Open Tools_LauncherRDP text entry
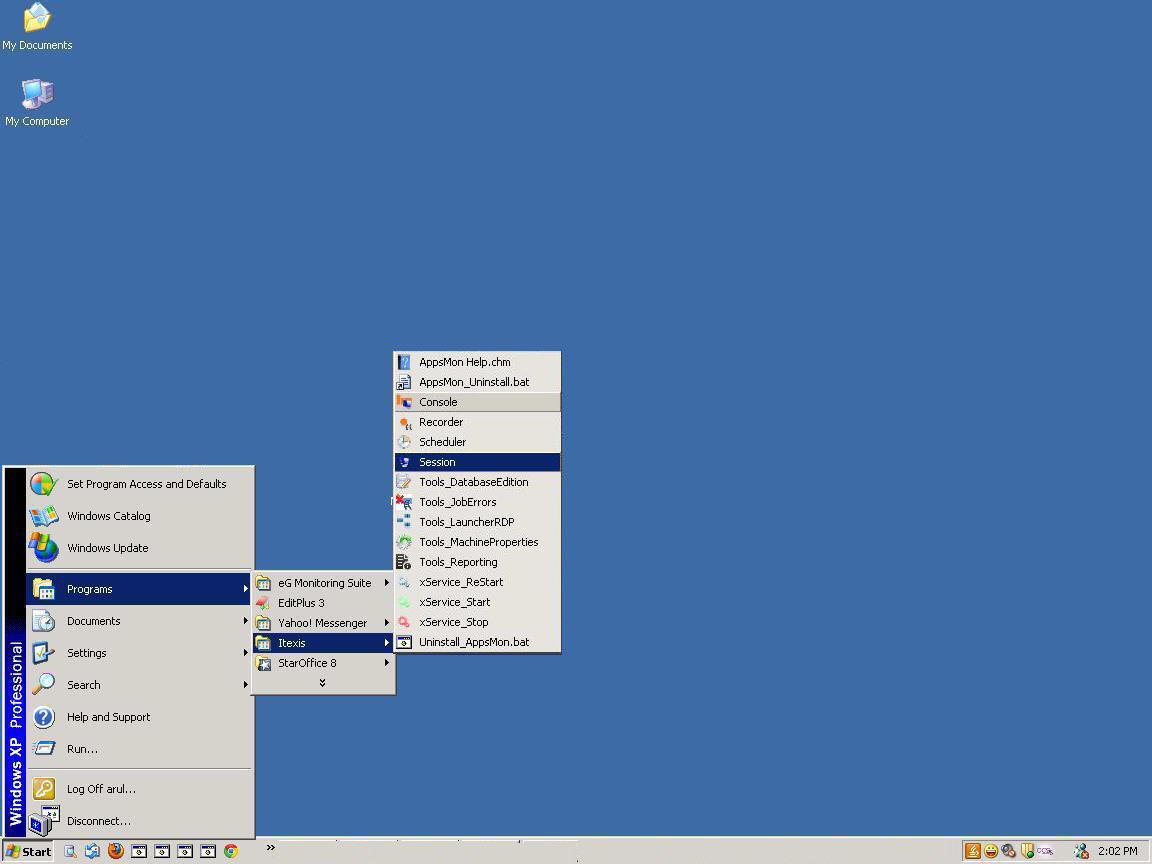 [467, 522]
